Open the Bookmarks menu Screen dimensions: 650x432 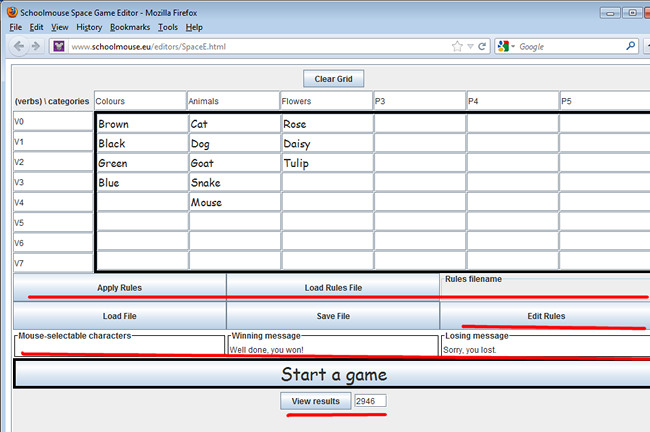pyautogui.click(x=131, y=27)
